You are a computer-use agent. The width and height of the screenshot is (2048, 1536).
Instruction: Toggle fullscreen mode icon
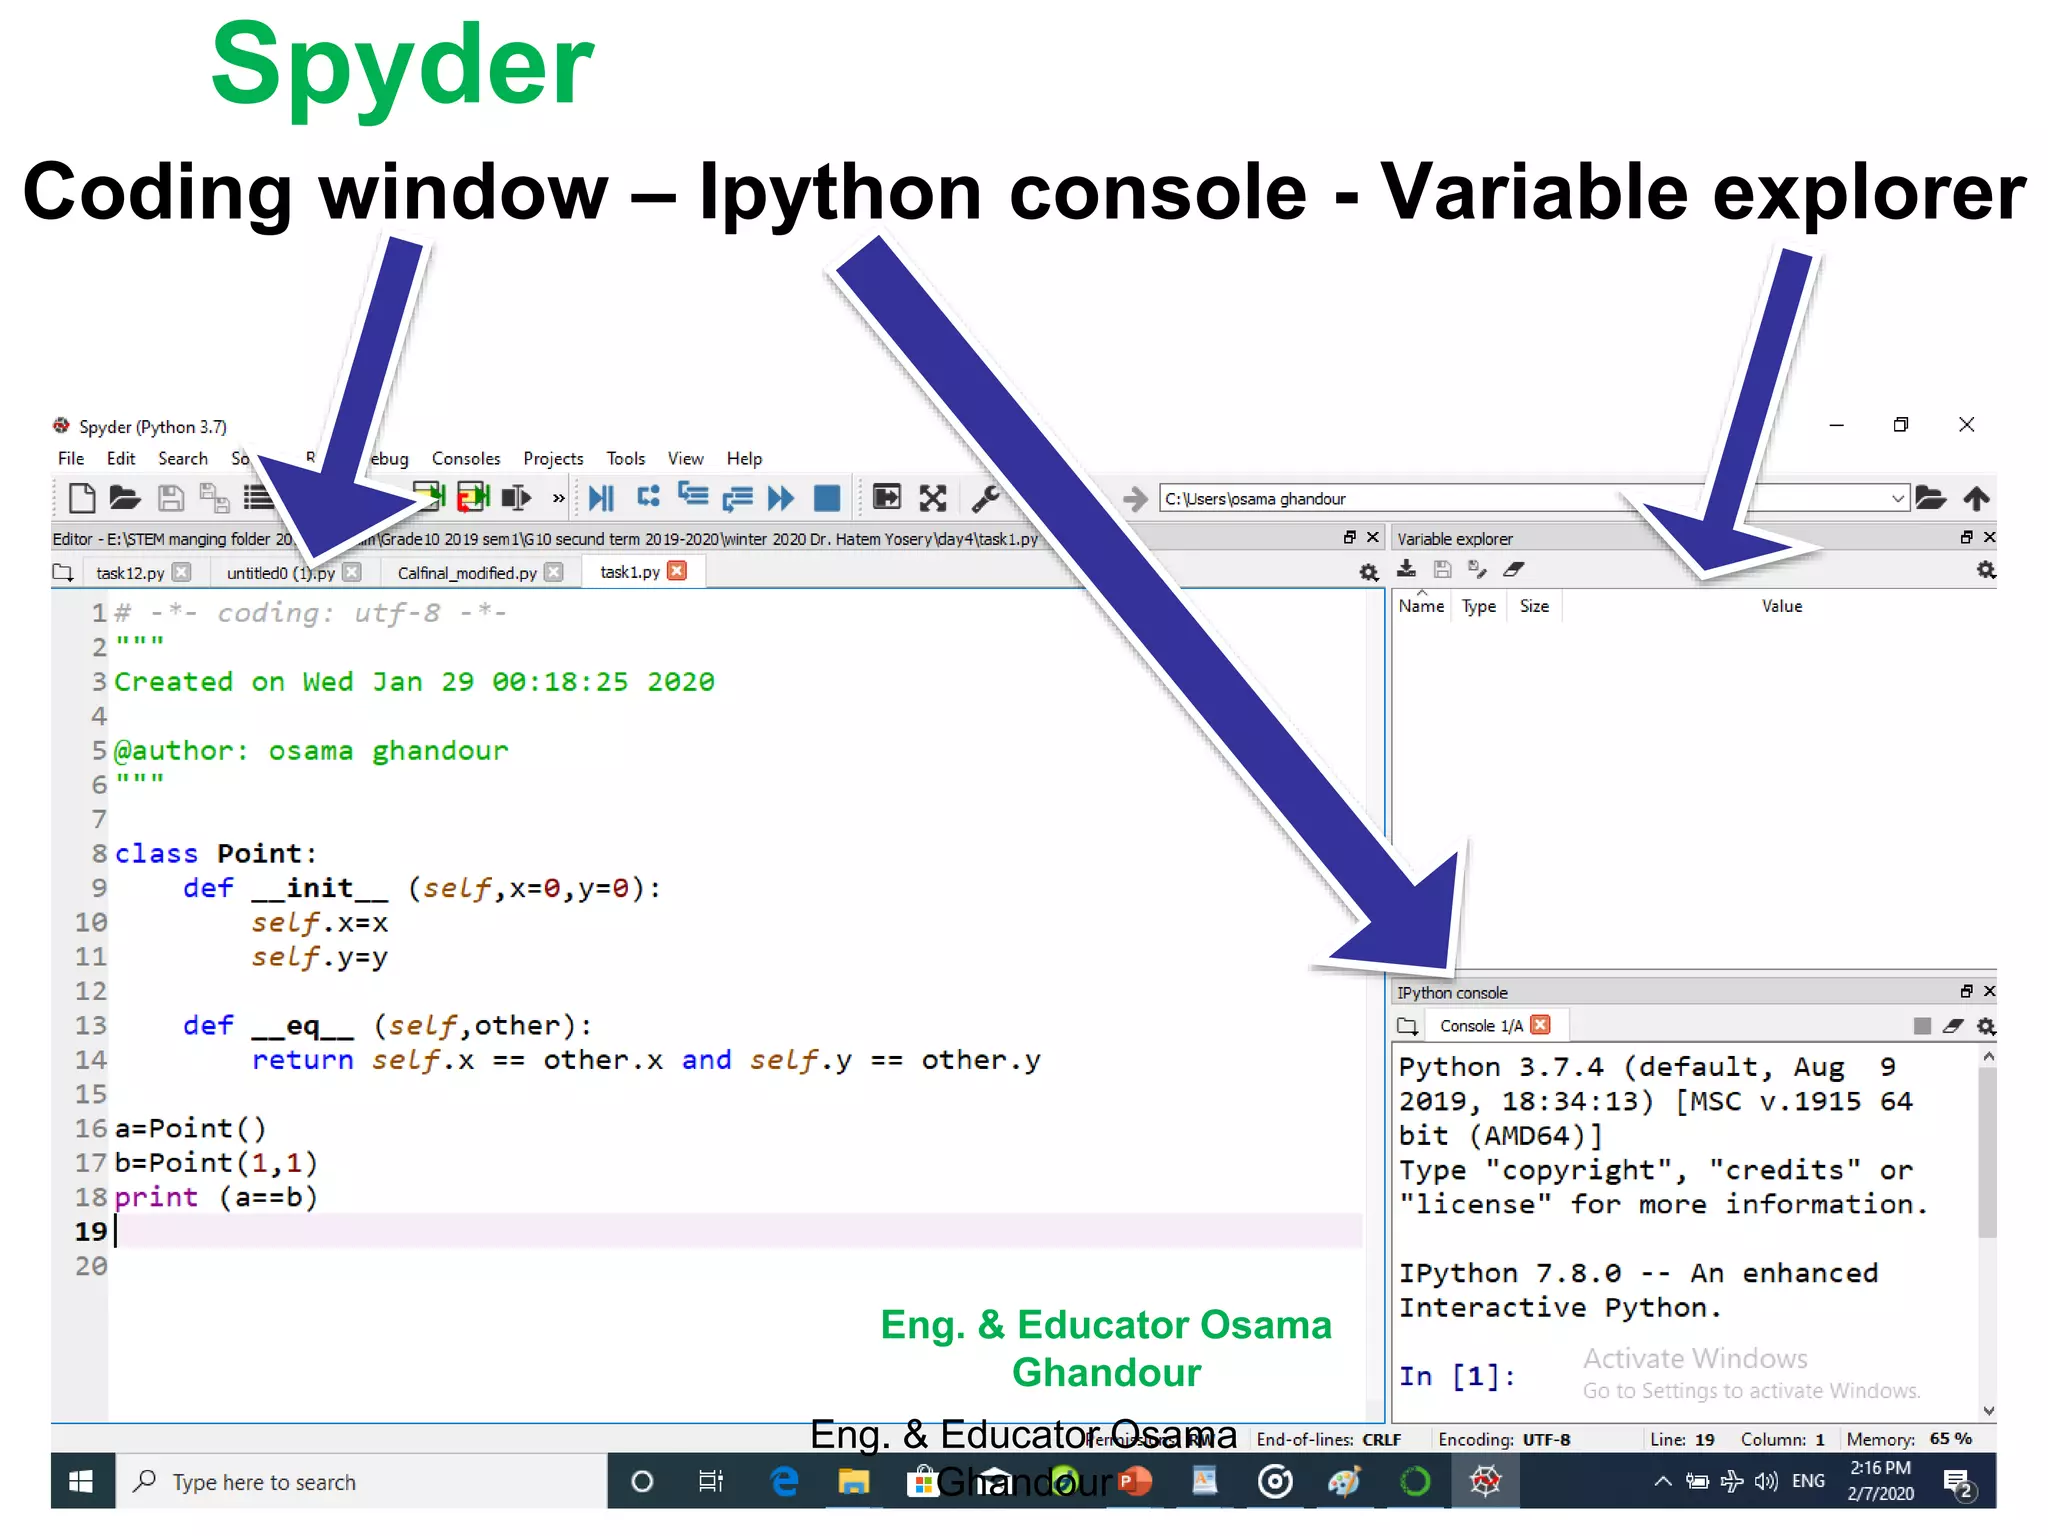point(932,497)
